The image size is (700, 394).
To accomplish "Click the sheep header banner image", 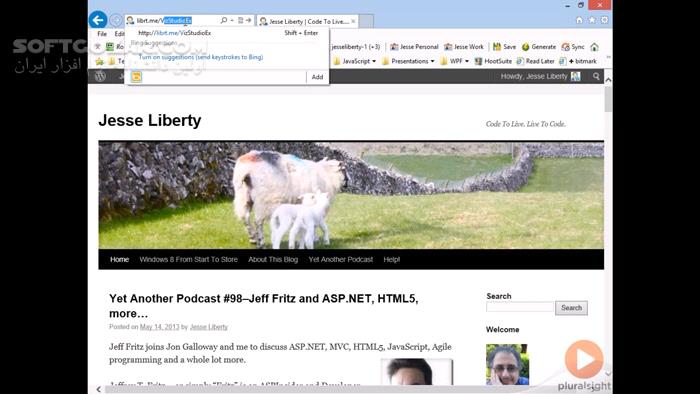I will click(x=351, y=195).
